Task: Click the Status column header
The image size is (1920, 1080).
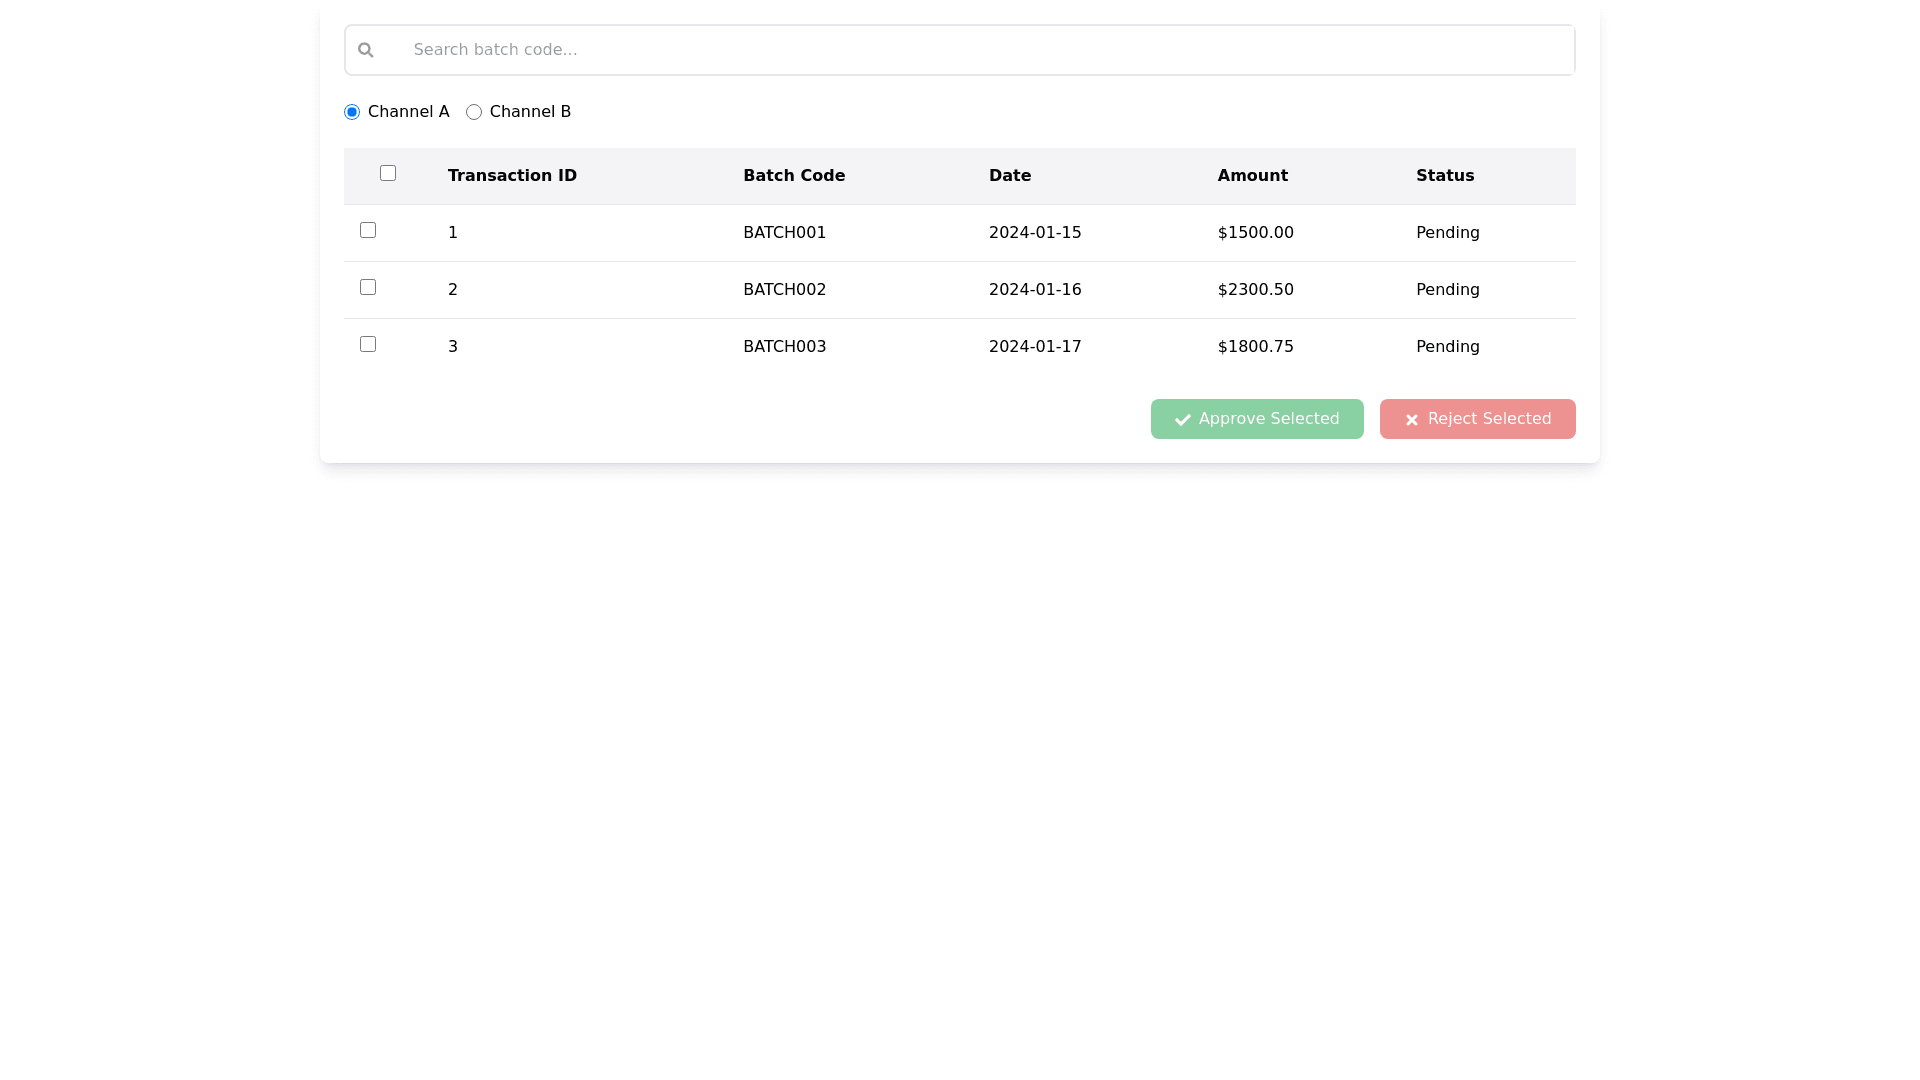Action: coord(1444,176)
